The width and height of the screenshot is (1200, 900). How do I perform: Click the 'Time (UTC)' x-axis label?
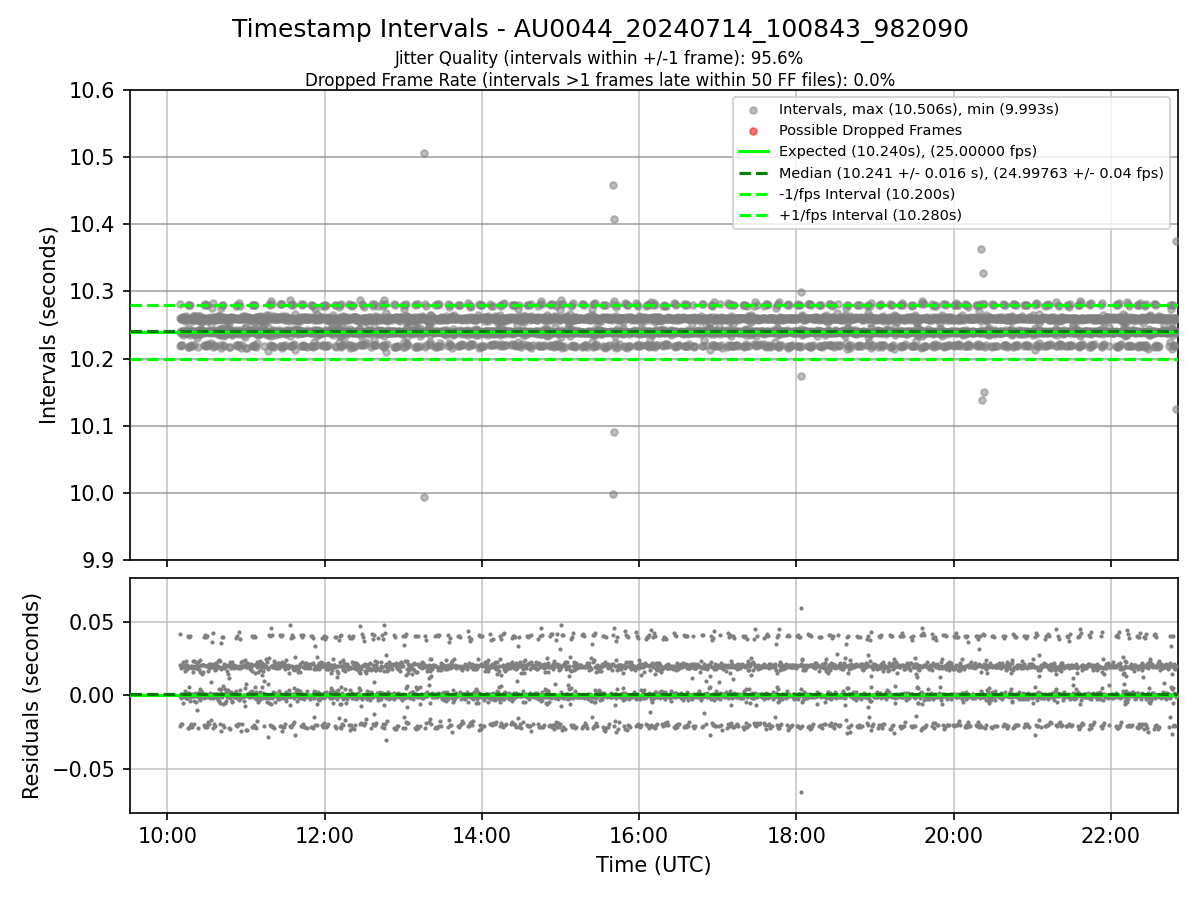(653, 864)
